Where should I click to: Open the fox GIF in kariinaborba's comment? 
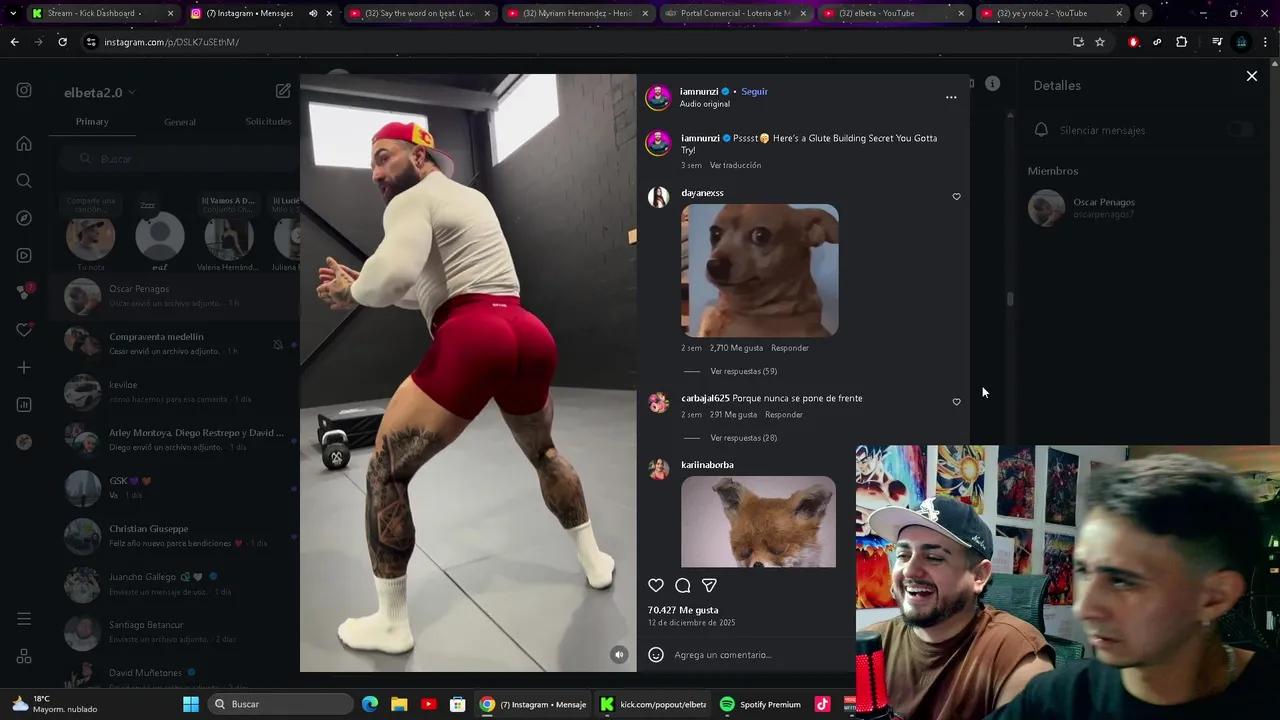click(x=758, y=522)
